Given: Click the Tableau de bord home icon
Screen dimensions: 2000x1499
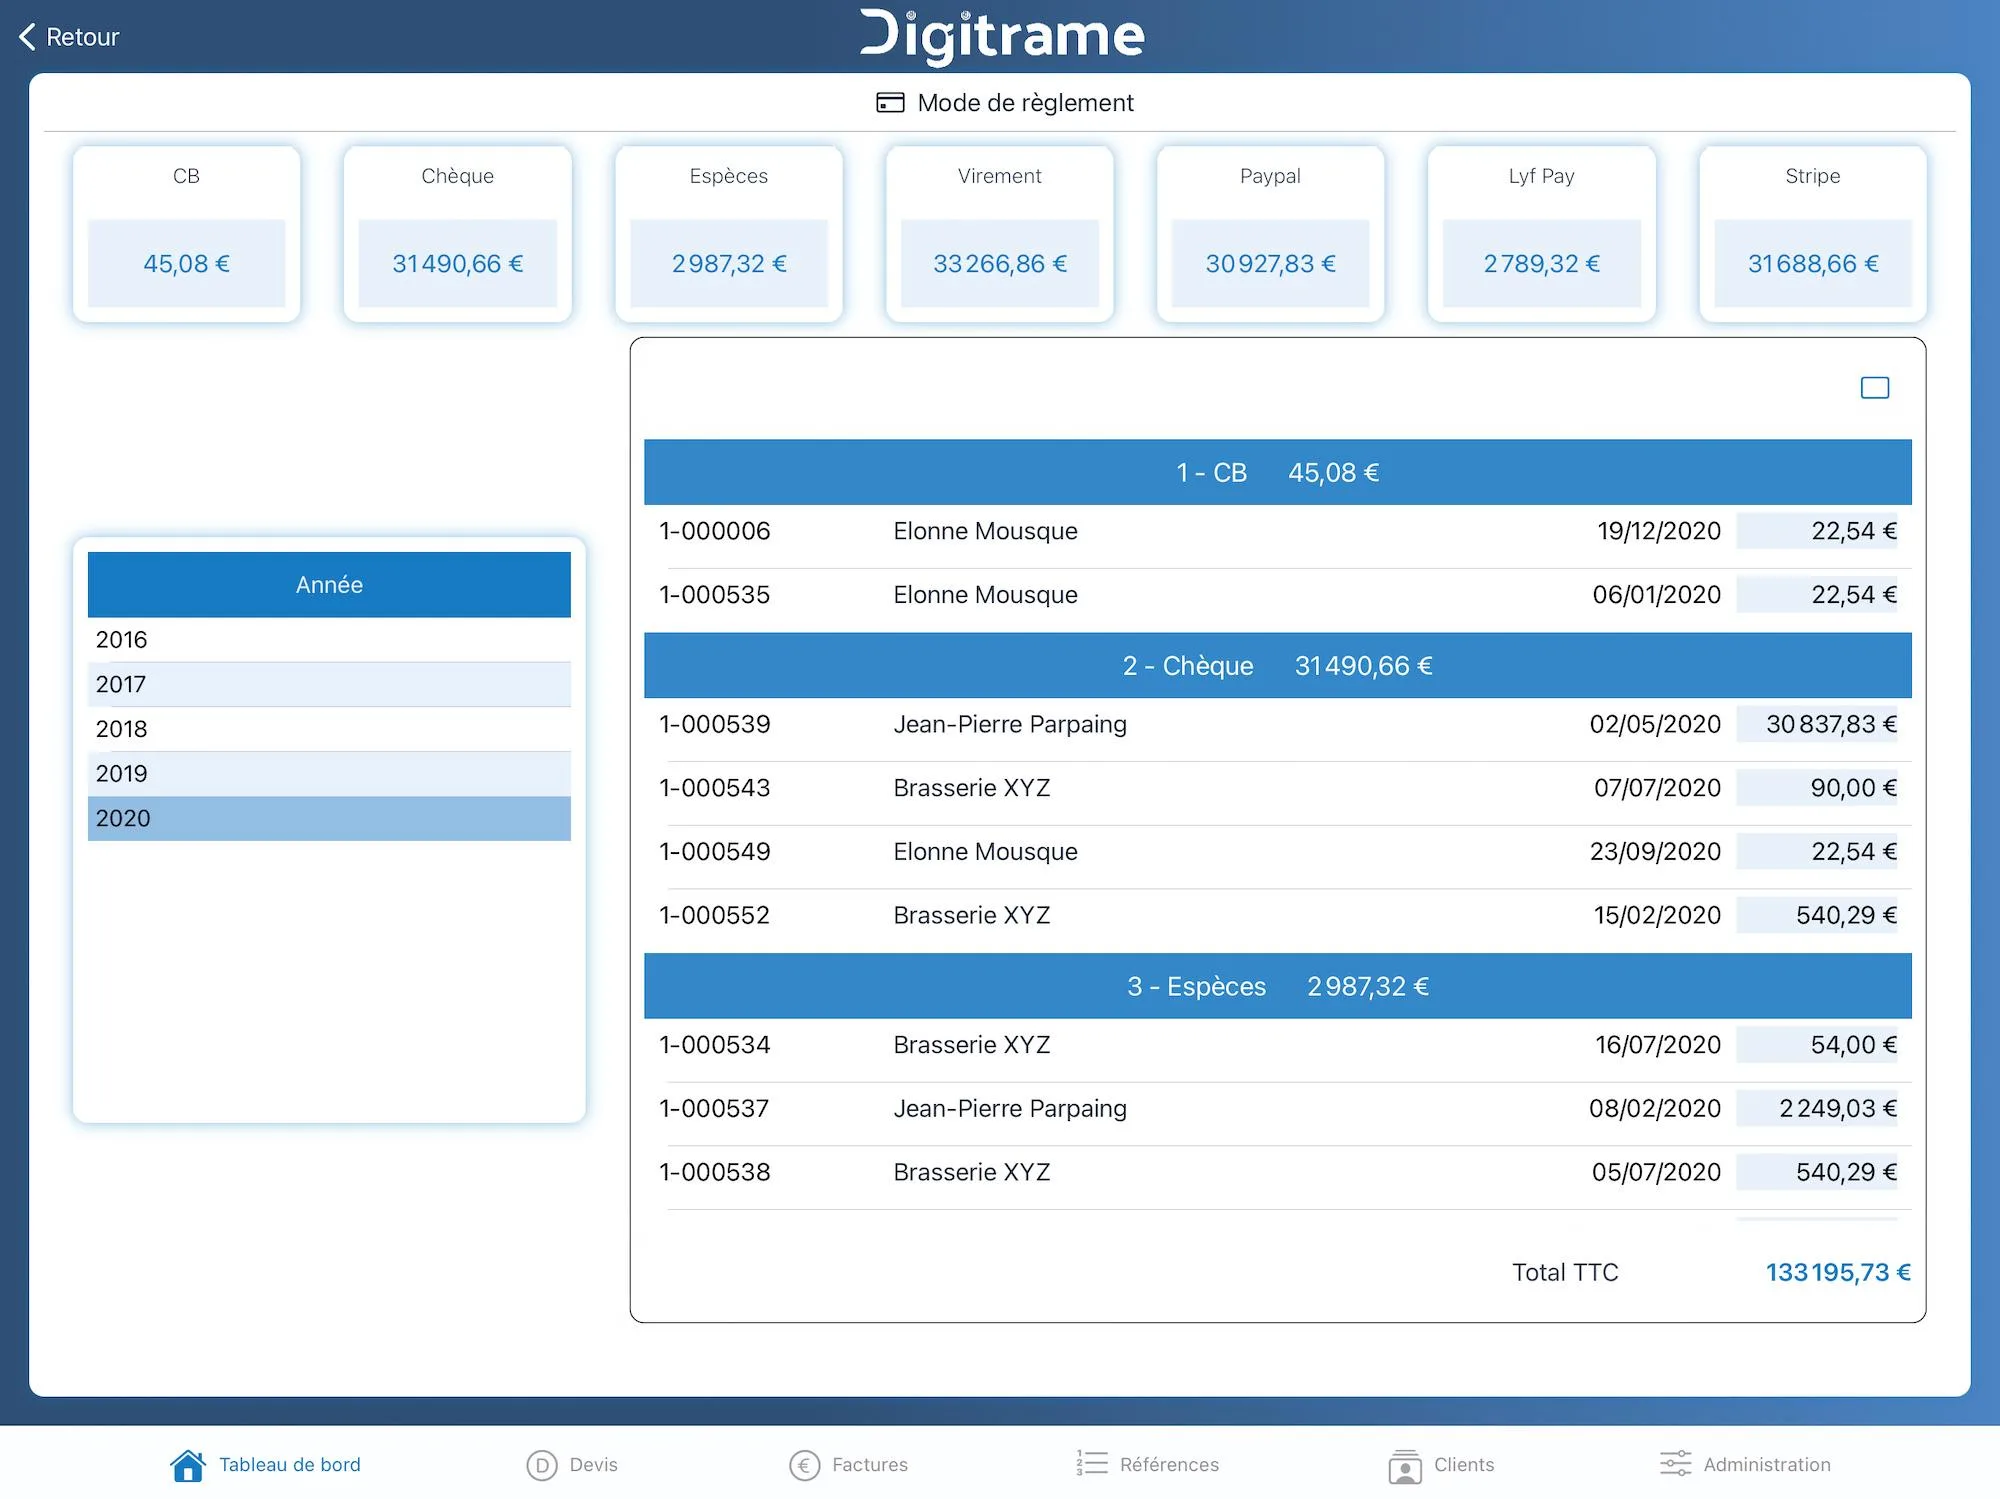Looking at the screenshot, I should 188,1465.
